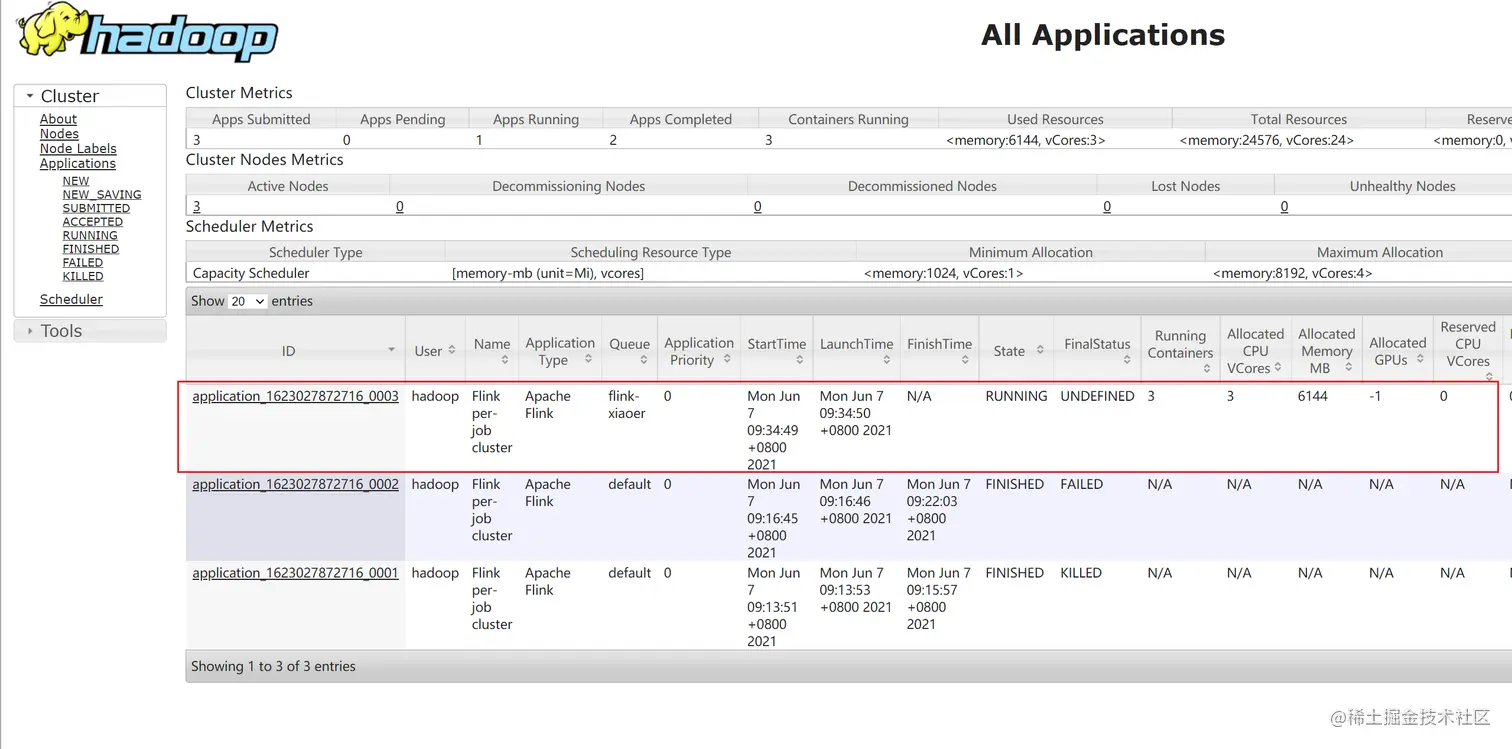
Task: Click 'Showing 1 to 3 of 3 entries' text
Action: tap(273, 666)
